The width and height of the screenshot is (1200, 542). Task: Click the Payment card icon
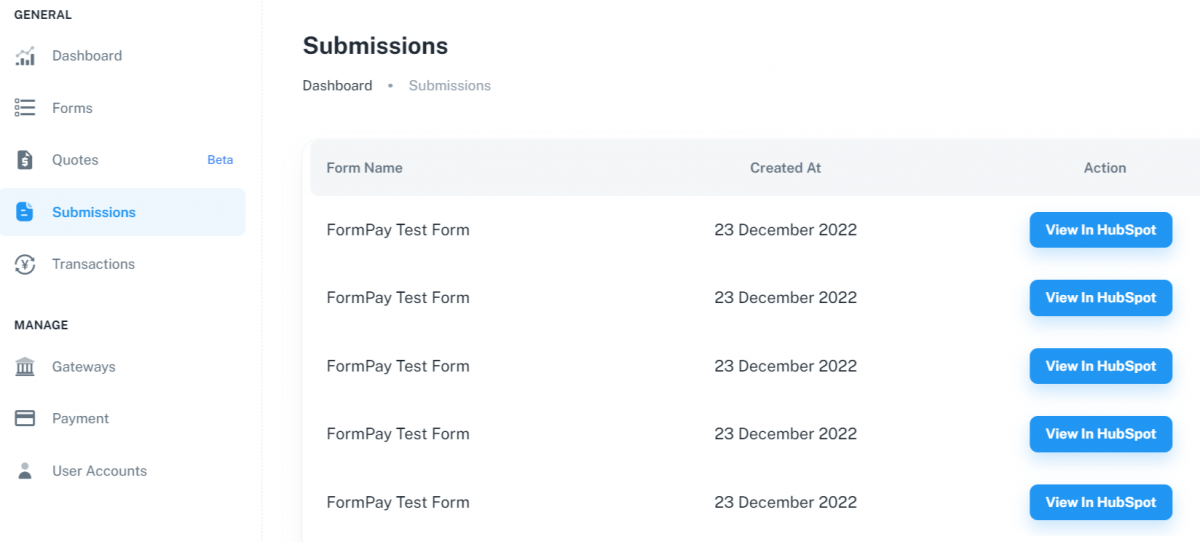coord(25,419)
